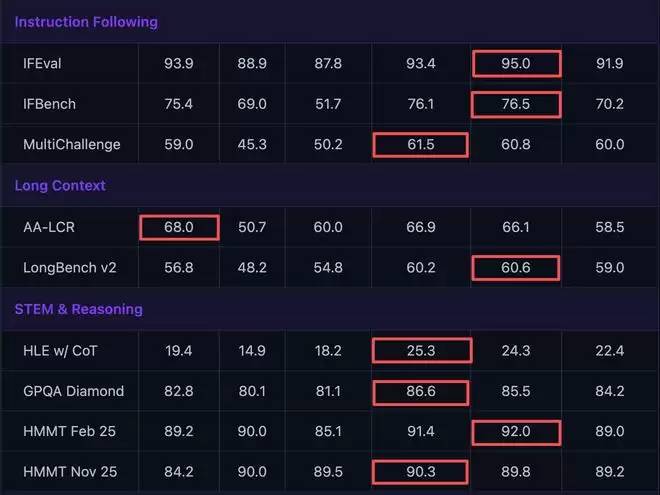660x495 pixels.
Task: Select the highlighted 92.0 HMMT Feb 25 score
Action: [x=516, y=432]
